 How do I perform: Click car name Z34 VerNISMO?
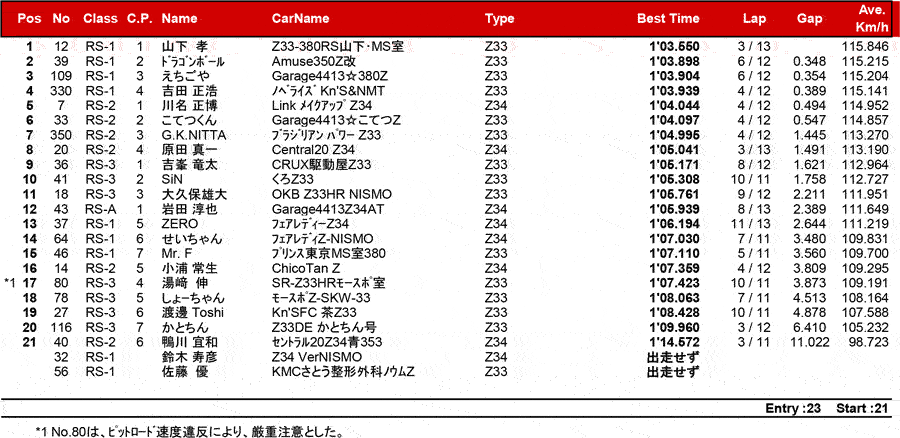click(x=315, y=357)
